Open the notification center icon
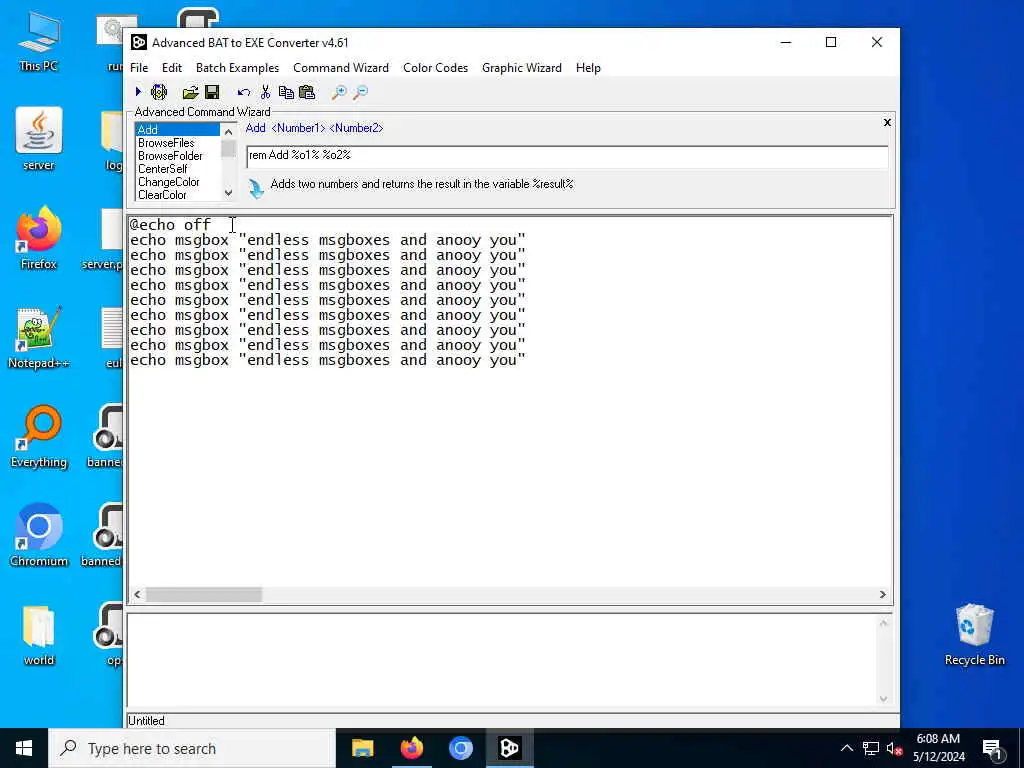 [x=992, y=748]
